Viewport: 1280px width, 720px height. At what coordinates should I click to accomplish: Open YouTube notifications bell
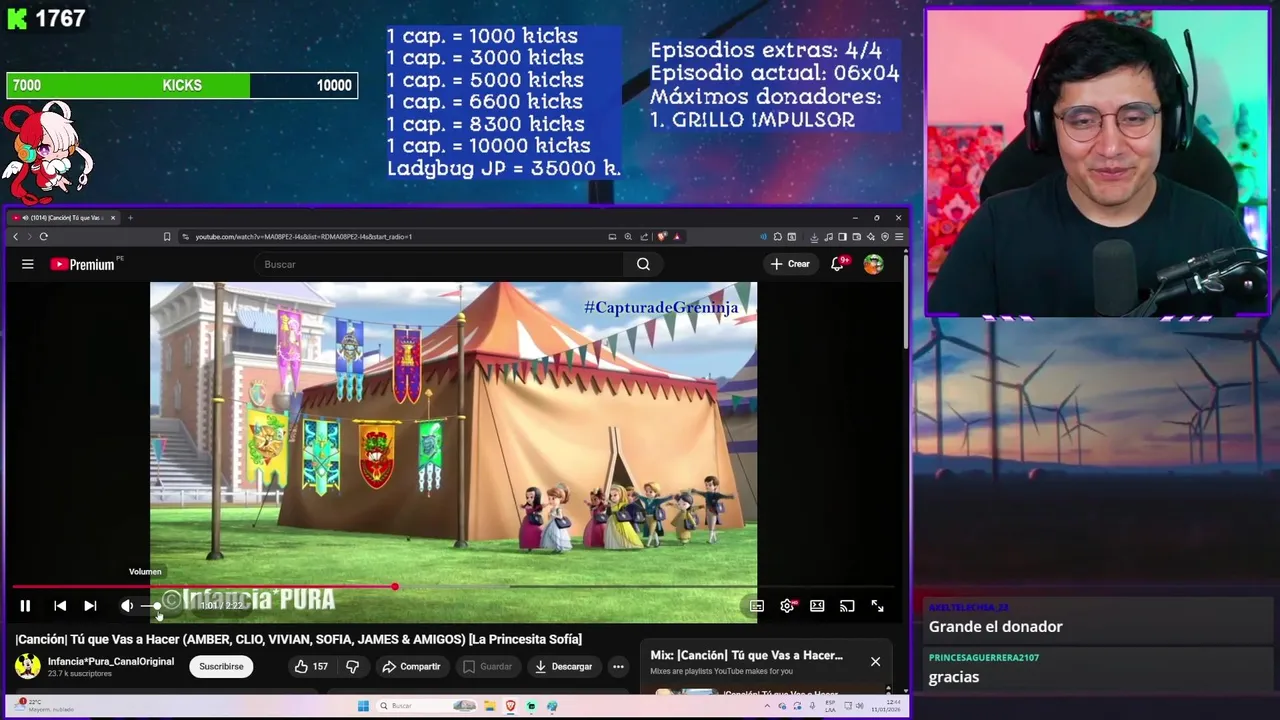tap(838, 264)
